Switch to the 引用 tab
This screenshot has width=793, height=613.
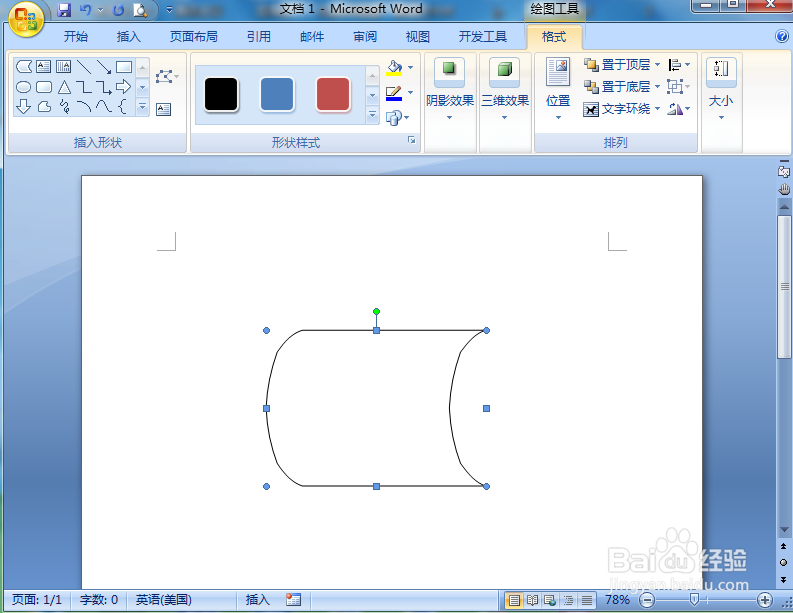pyautogui.click(x=258, y=36)
